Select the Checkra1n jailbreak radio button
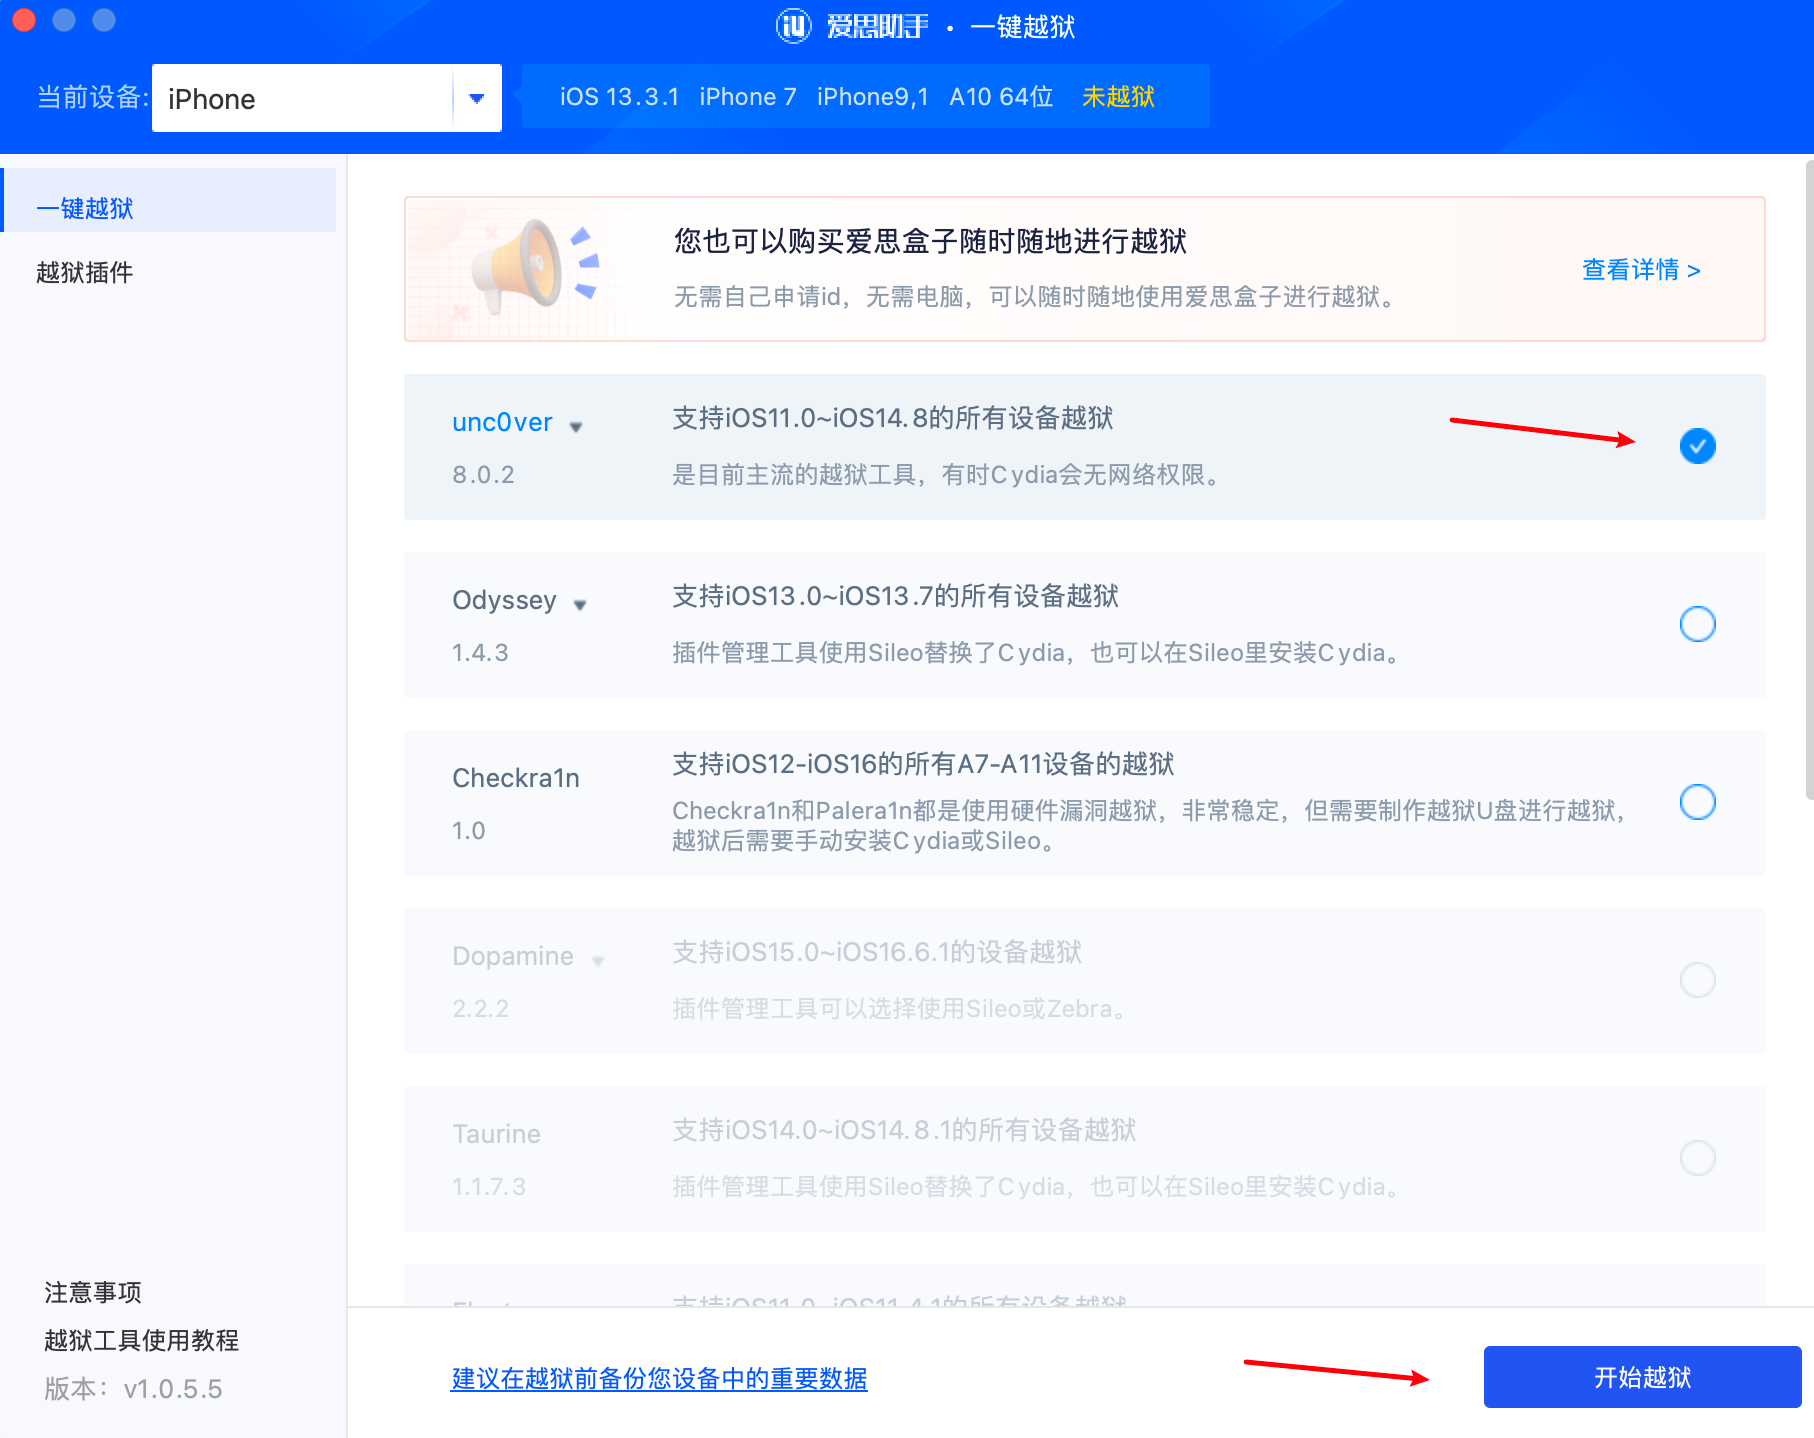Viewport: 1814px width, 1438px height. (x=1697, y=802)
